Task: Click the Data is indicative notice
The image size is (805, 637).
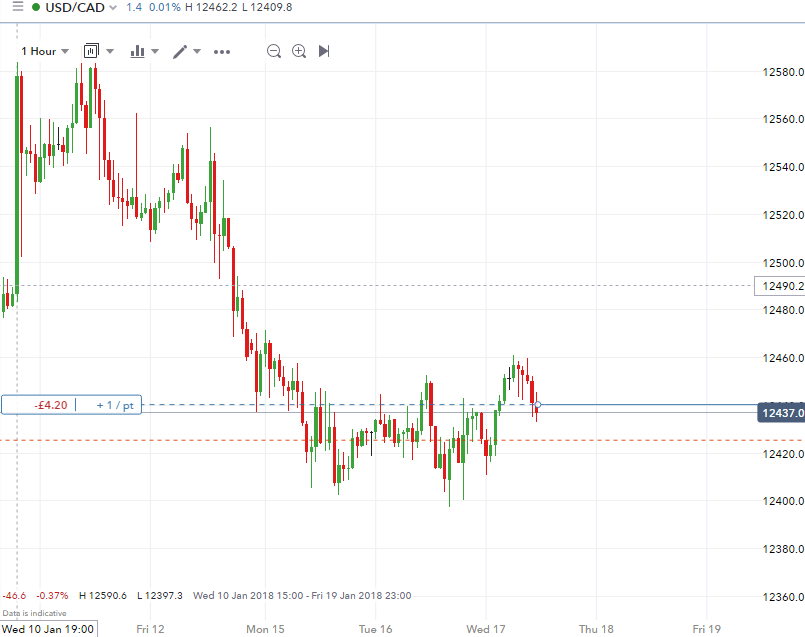Action: (x=34, y=613)
